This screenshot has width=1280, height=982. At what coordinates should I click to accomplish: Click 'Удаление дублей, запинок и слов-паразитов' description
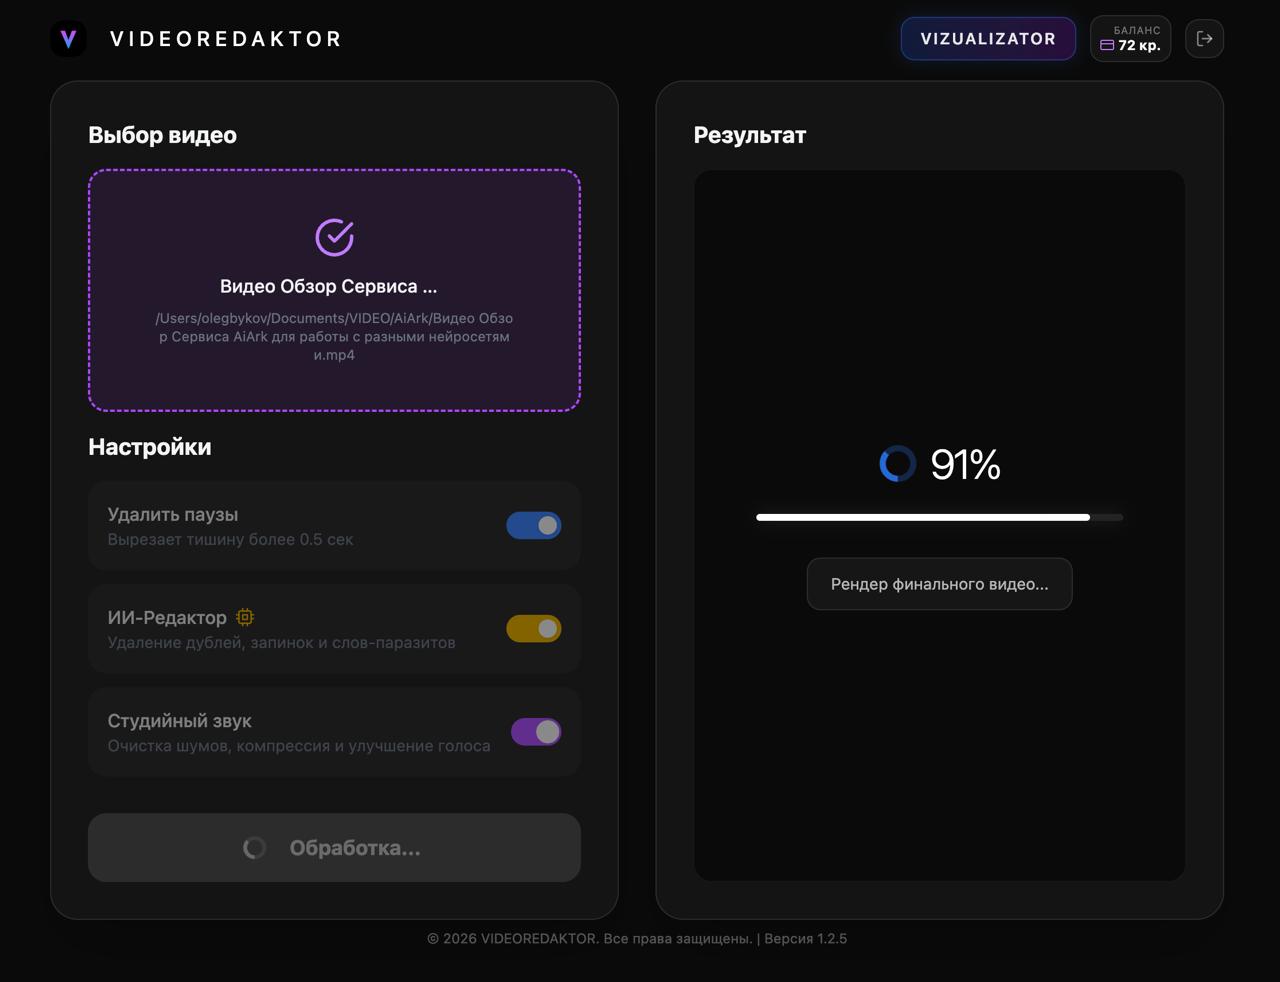[x=281, y=642]
